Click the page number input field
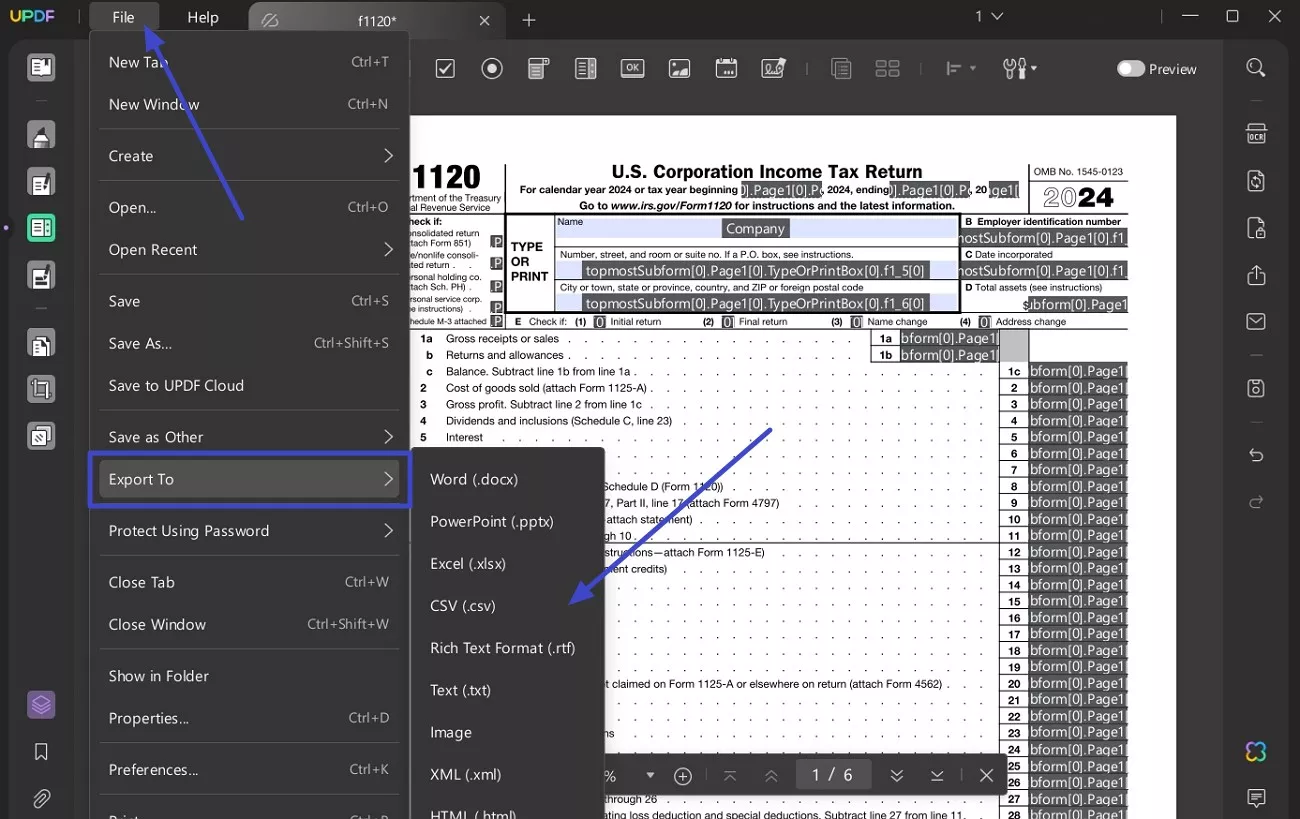 click(832, 776)
